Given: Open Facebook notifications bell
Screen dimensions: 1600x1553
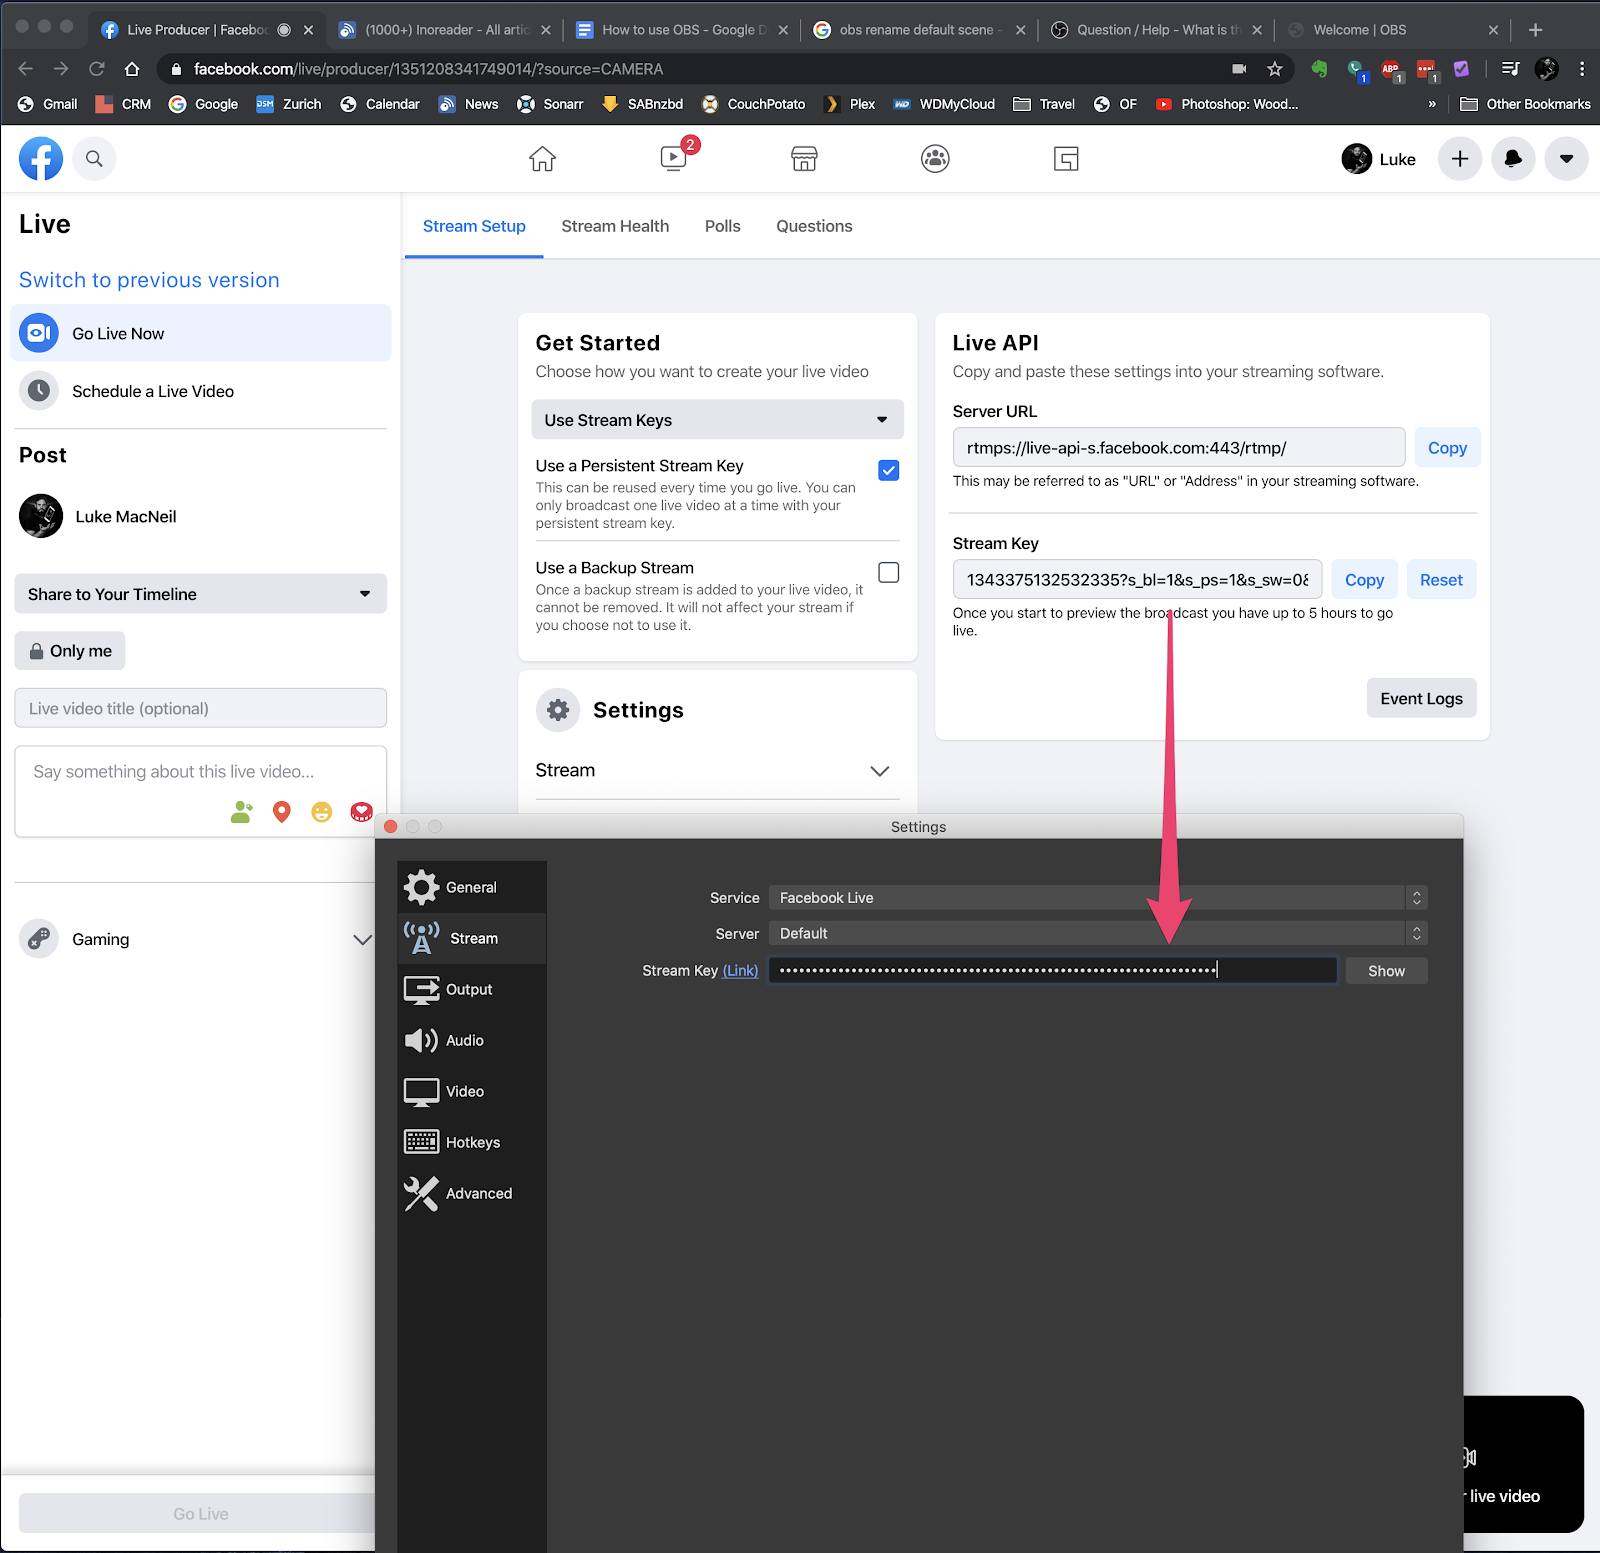Looking at the screenshot, I should [x=1513, y=159].
